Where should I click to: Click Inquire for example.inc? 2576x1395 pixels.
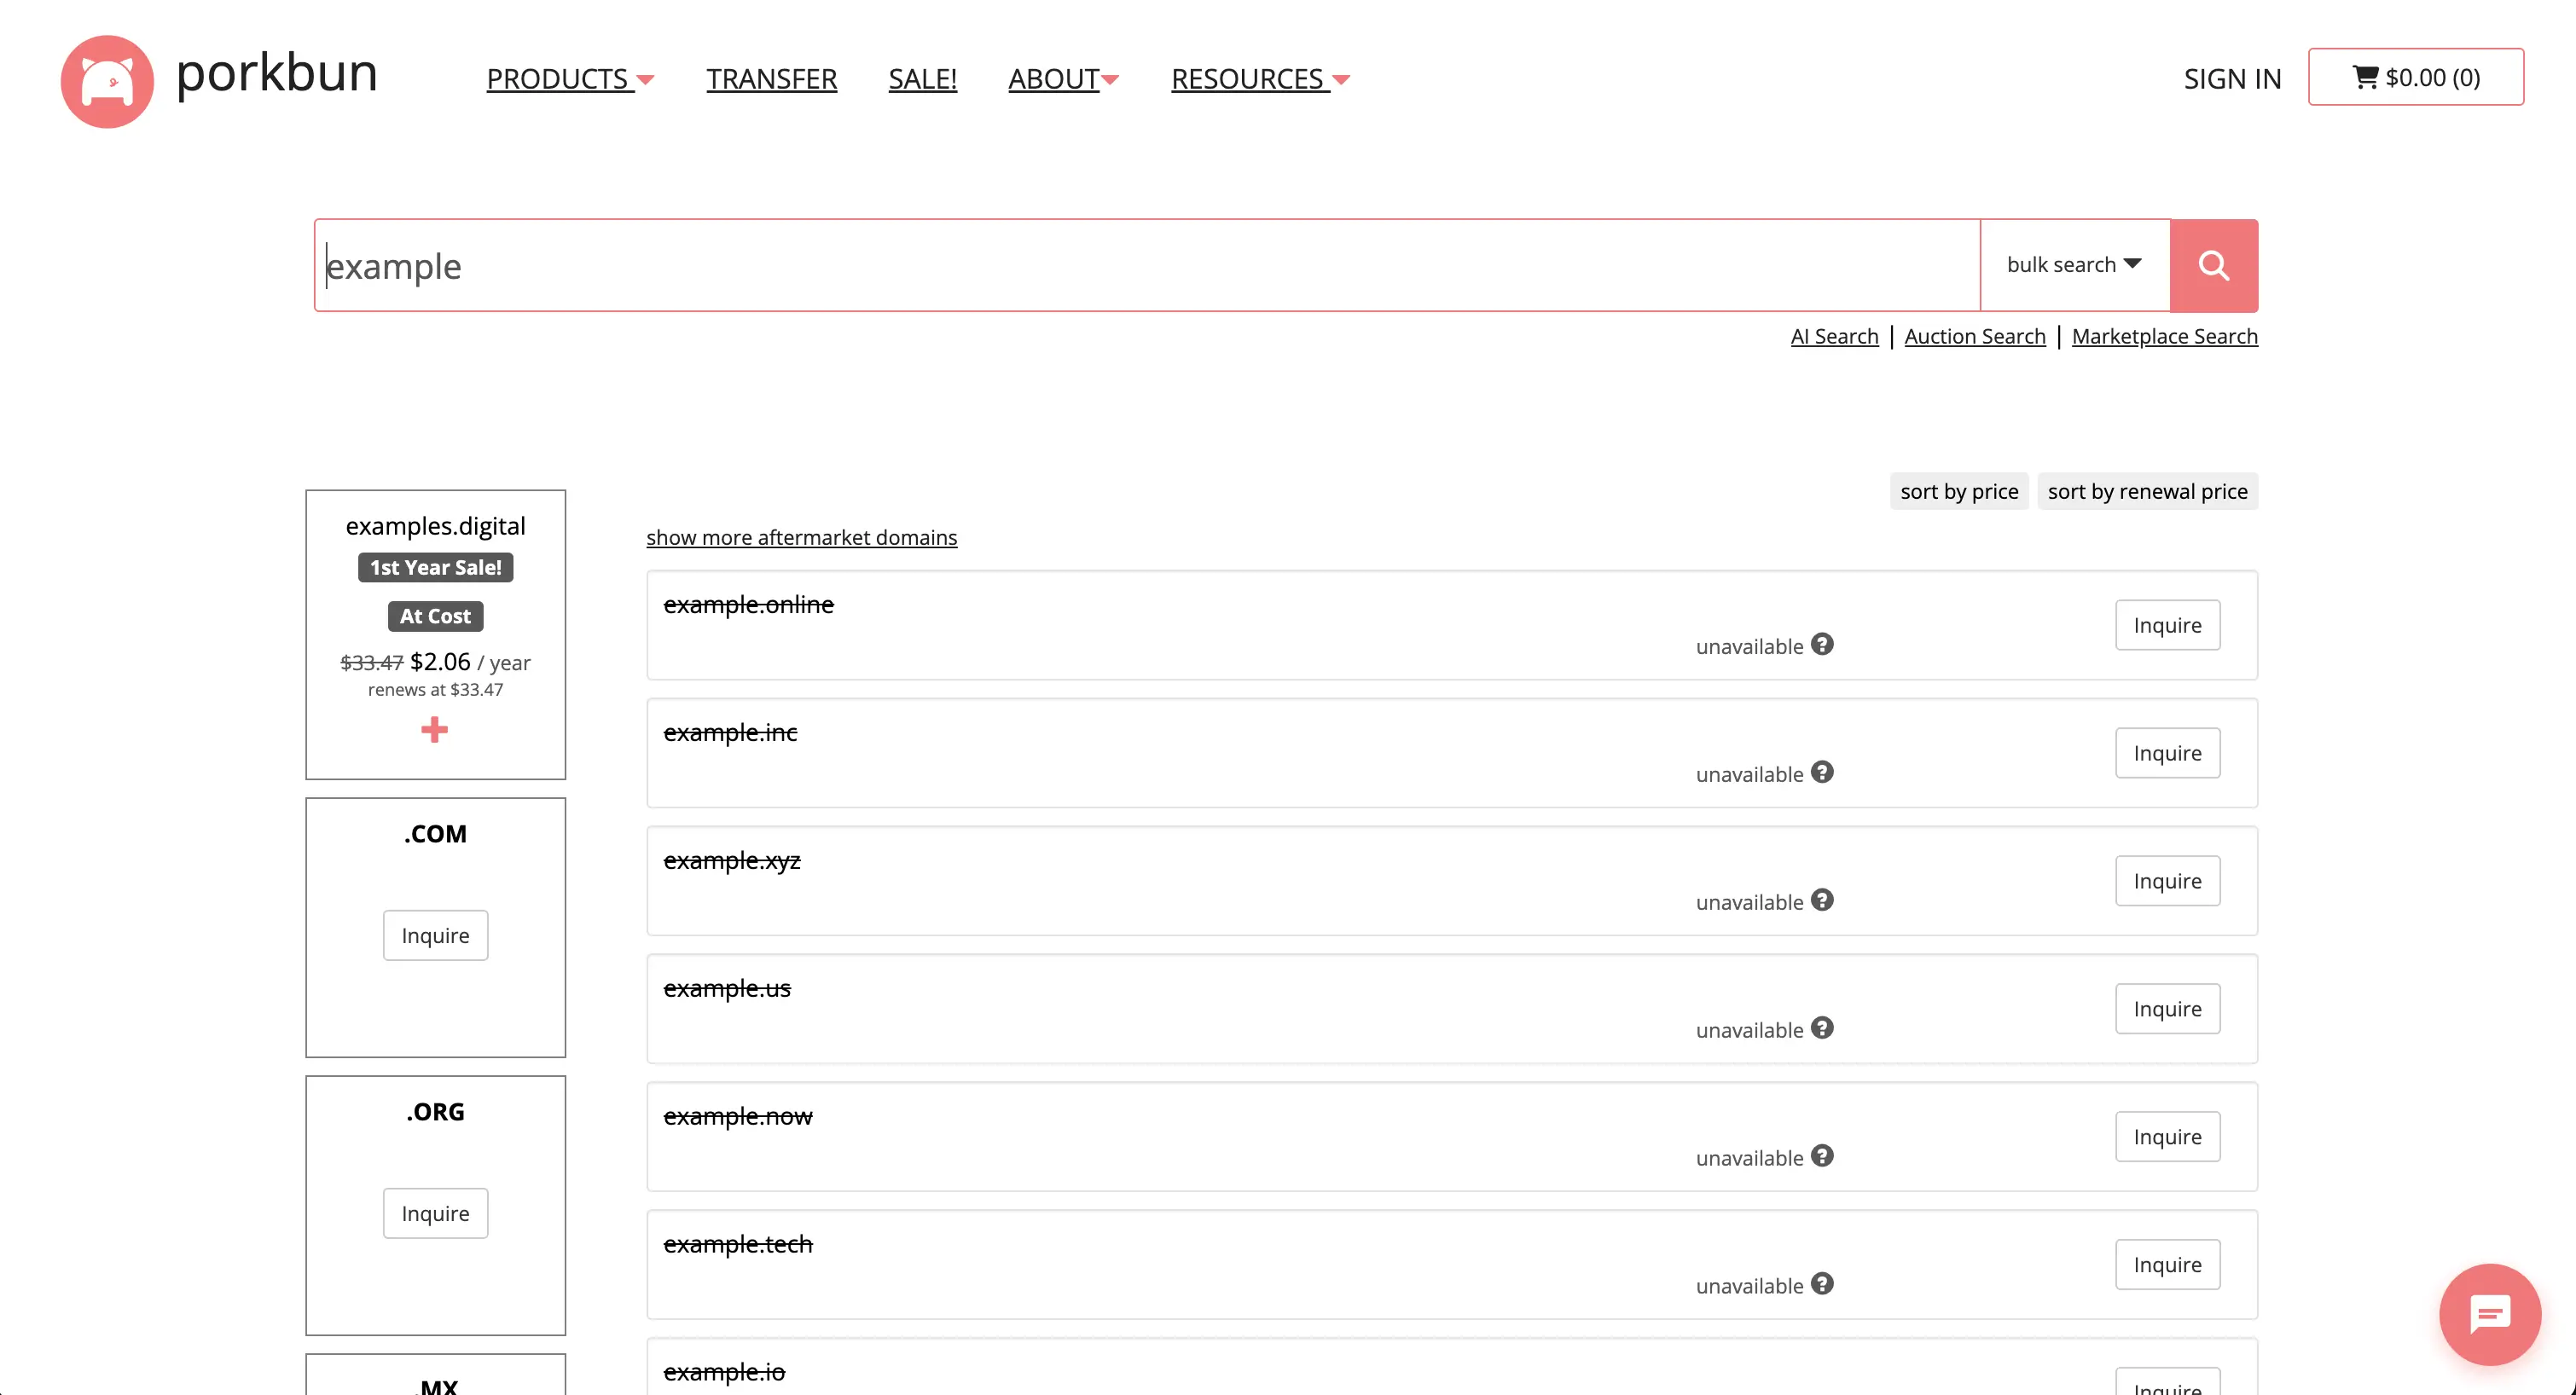(x=2167, y=752)
